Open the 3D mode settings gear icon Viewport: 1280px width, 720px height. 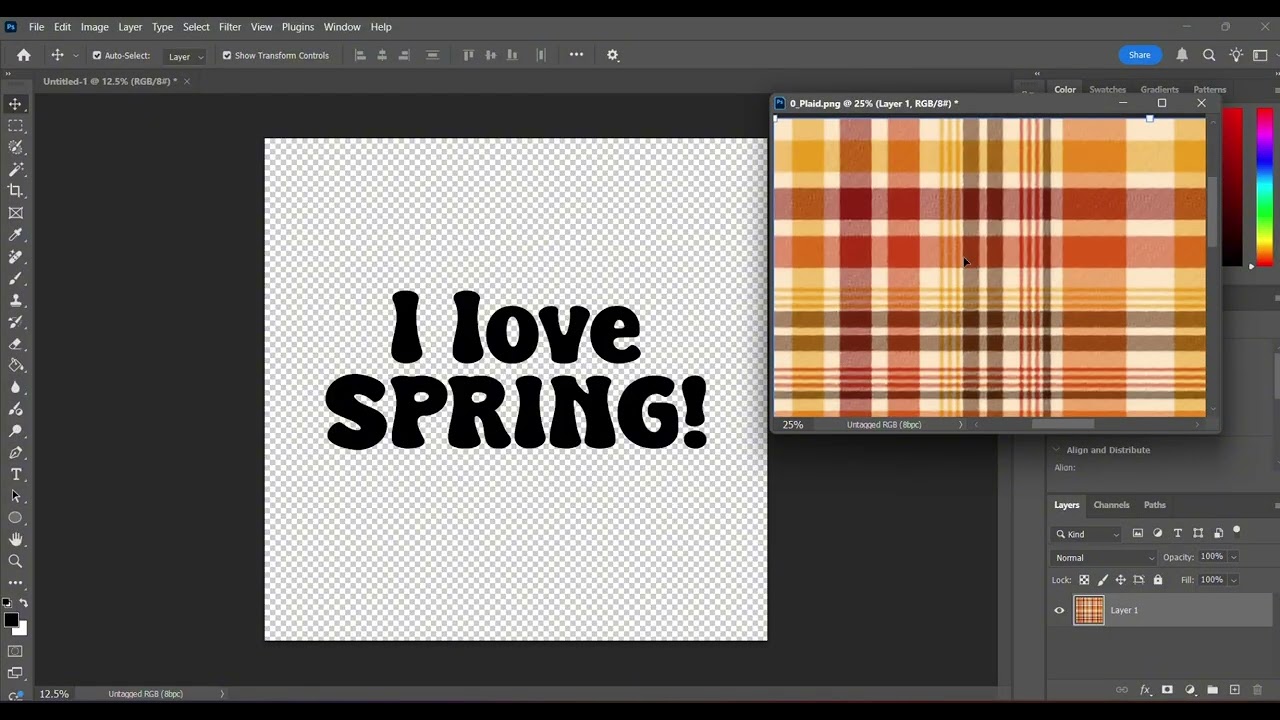pyautogui.click(x=613, y=55)
